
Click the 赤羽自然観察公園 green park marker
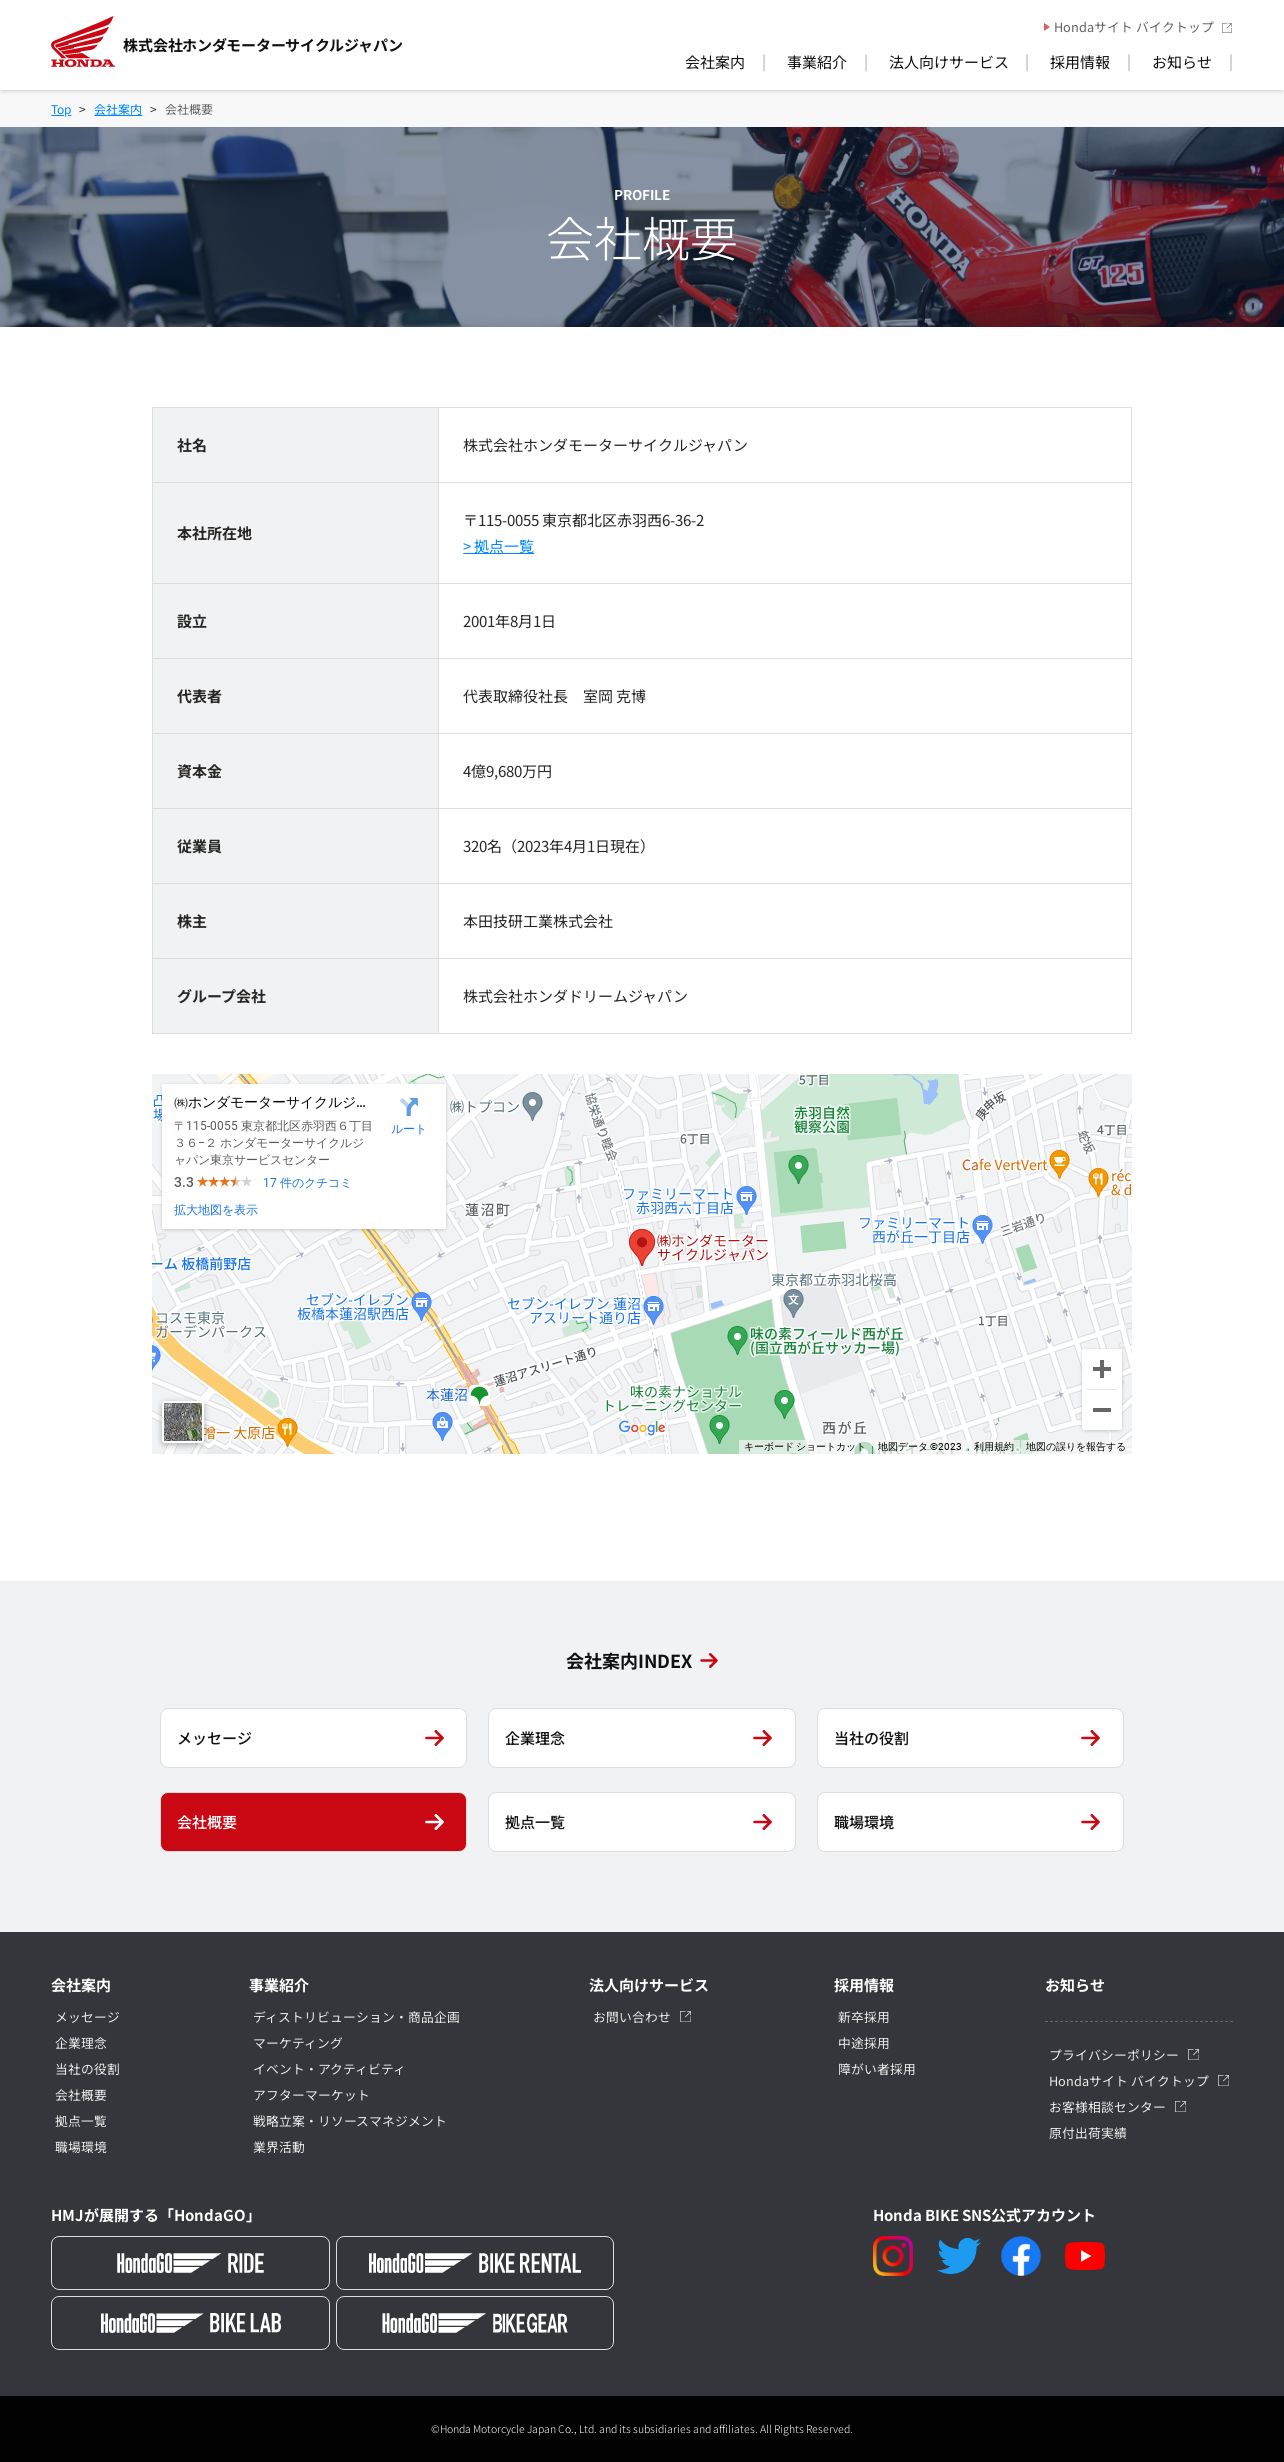798,1167
